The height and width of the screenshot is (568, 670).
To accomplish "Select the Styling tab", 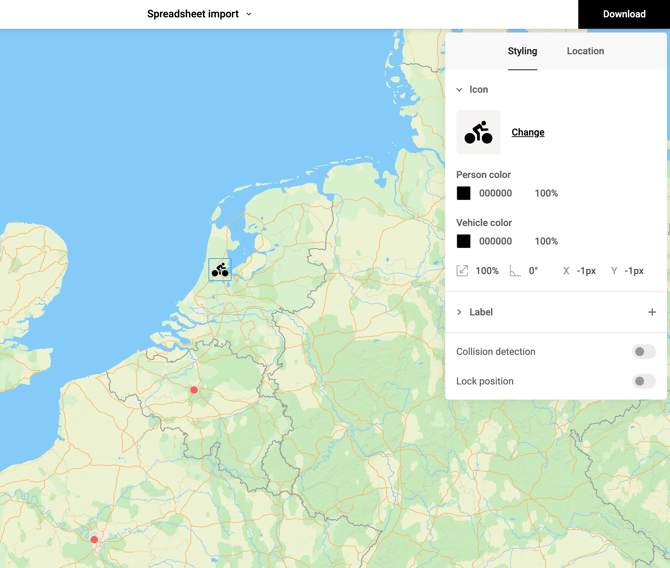I will (522, 51).
